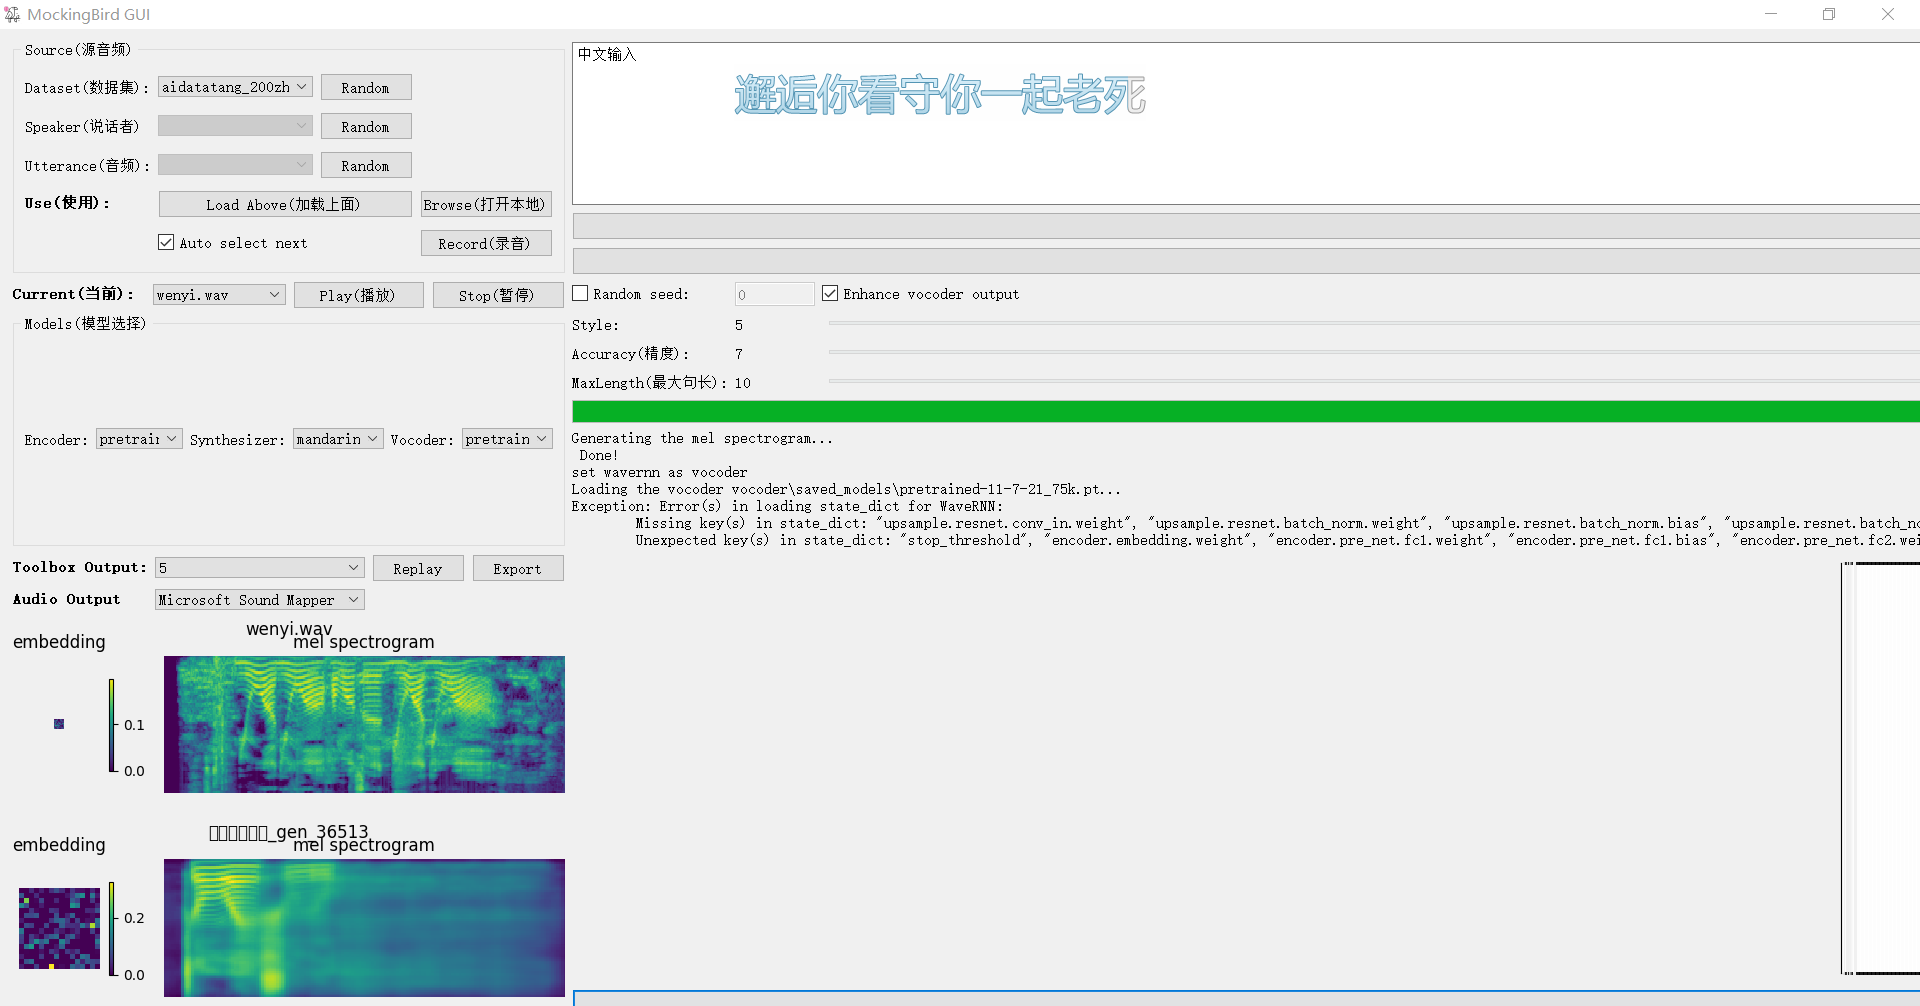Disable Enhance vocoder output
The width and height of the screenshot is (1920, 1006).
tap(830, 292)
